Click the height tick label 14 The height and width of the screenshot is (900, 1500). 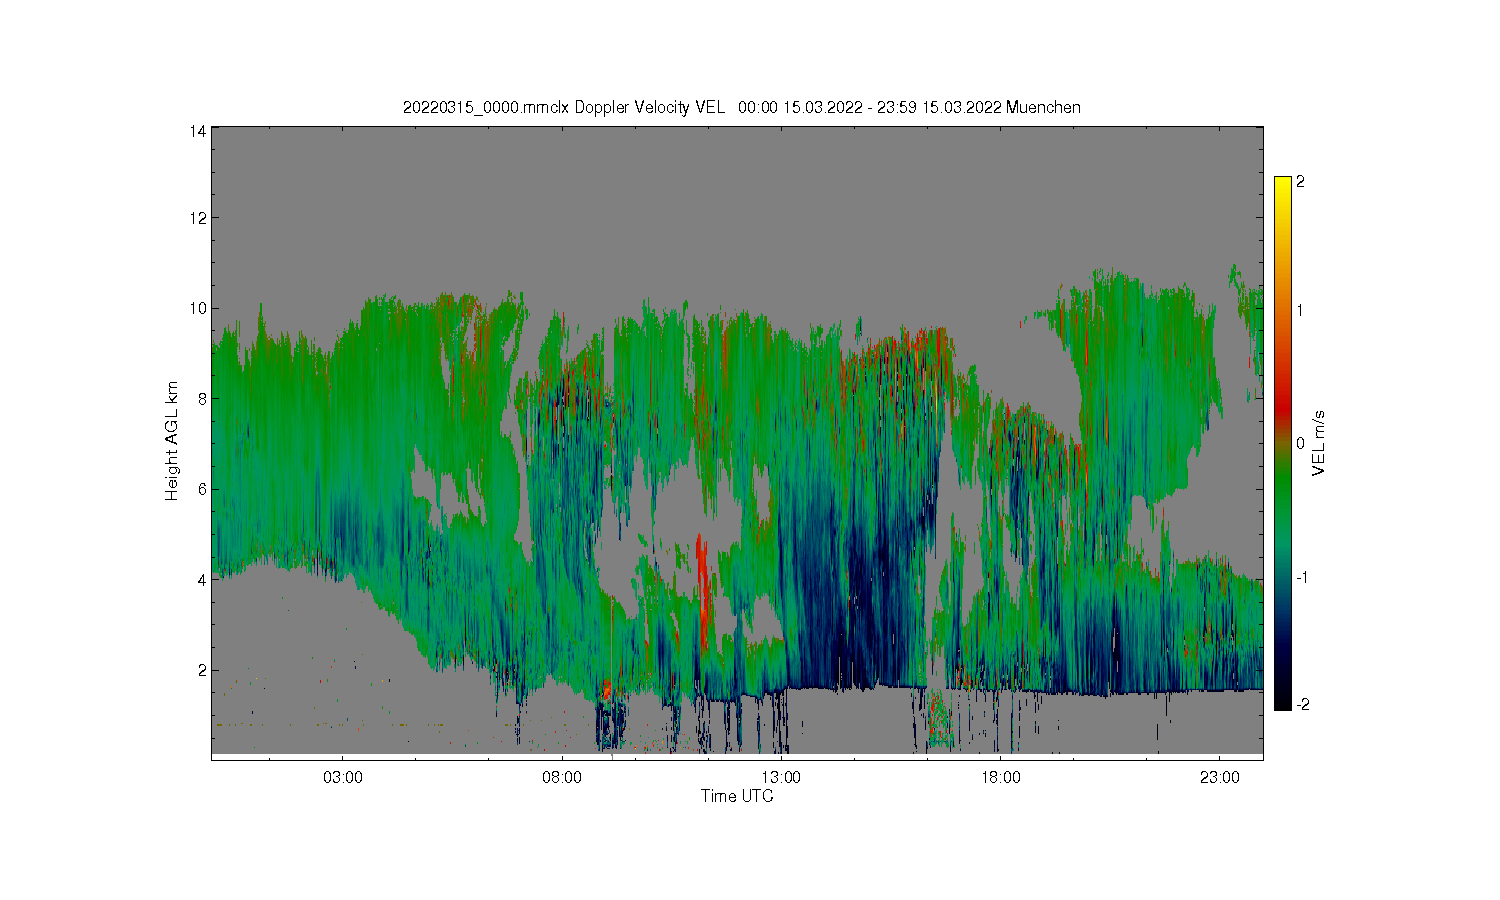[198, 131]
